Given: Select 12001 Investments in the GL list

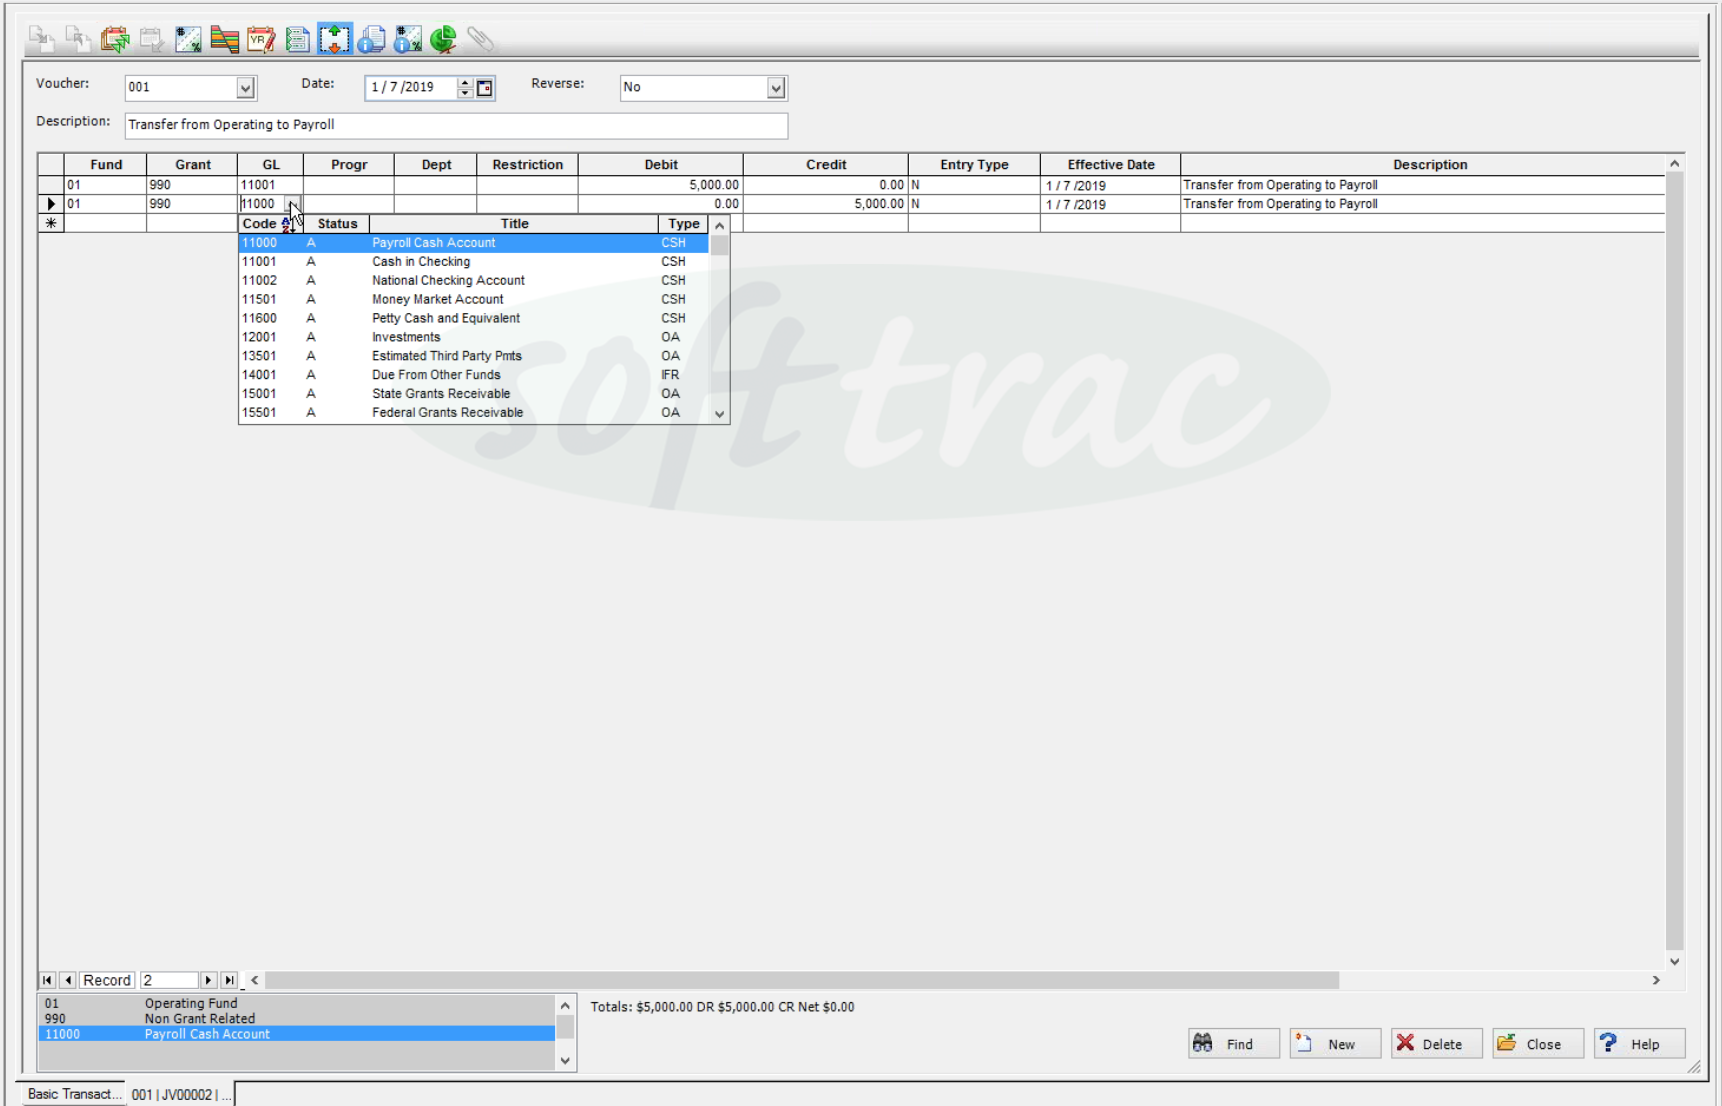Looking at the screenshot, I should (474, 337).
